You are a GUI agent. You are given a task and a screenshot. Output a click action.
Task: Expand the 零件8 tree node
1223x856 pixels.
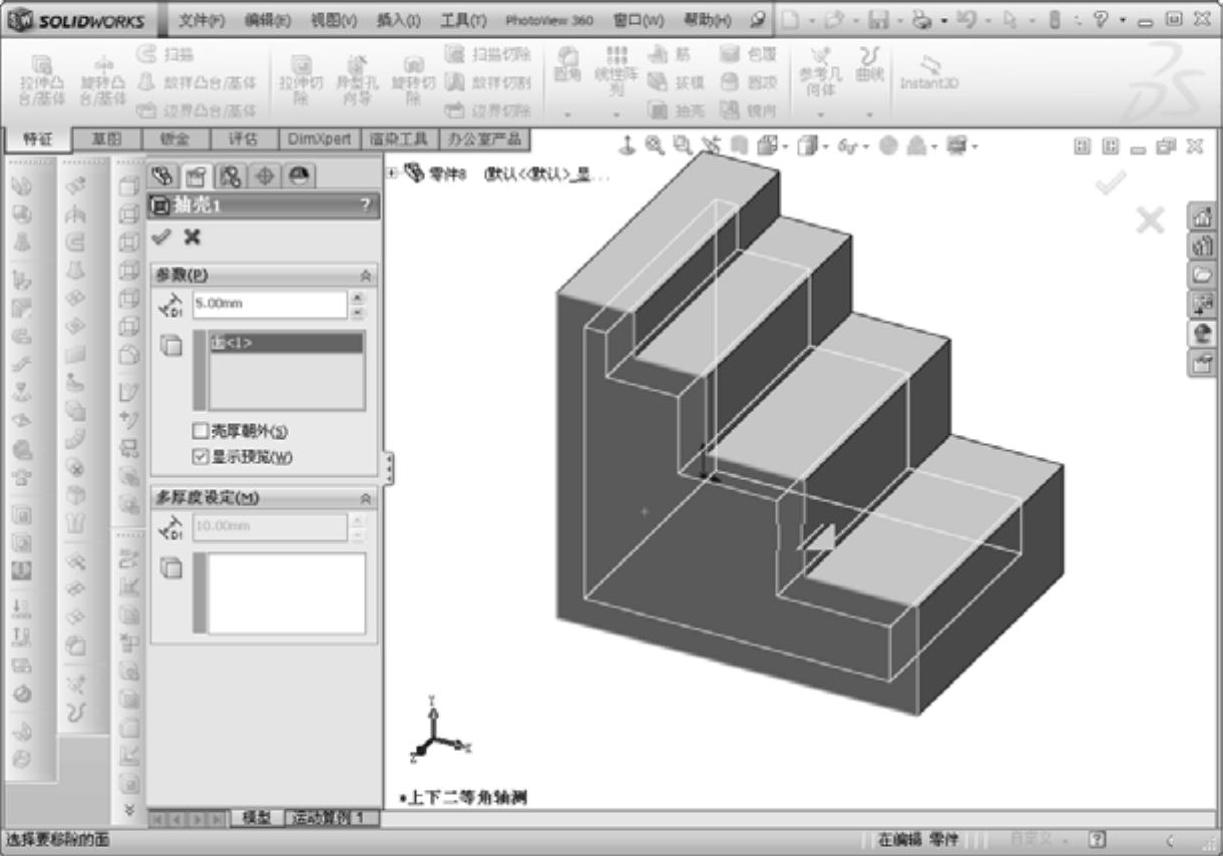[391, 174]
